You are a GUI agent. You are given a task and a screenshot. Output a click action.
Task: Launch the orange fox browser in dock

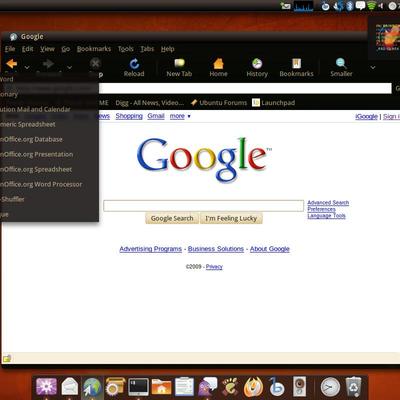(x=254, y=387)
